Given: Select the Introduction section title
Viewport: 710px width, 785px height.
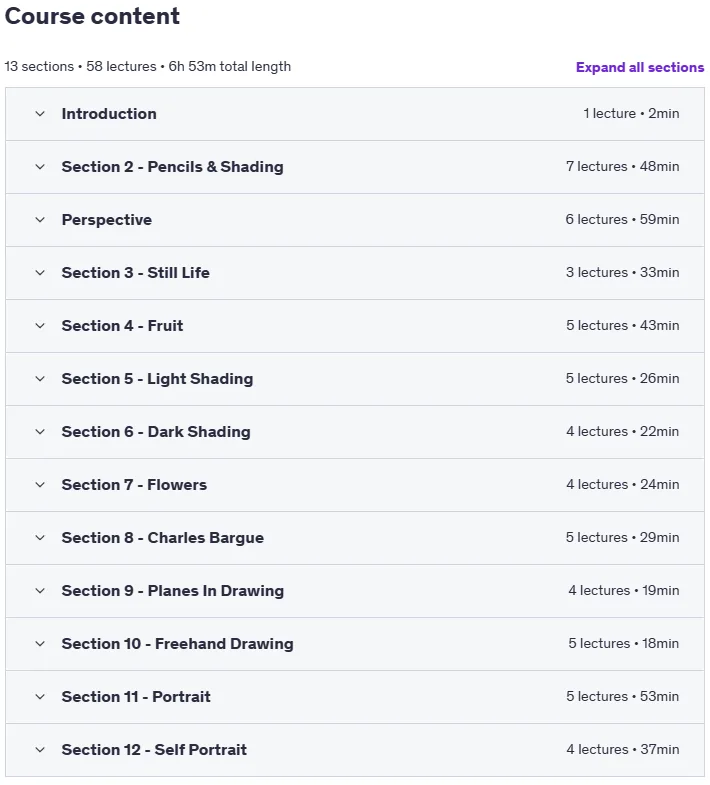Looking at the screenshot, I should click(109, 114).
